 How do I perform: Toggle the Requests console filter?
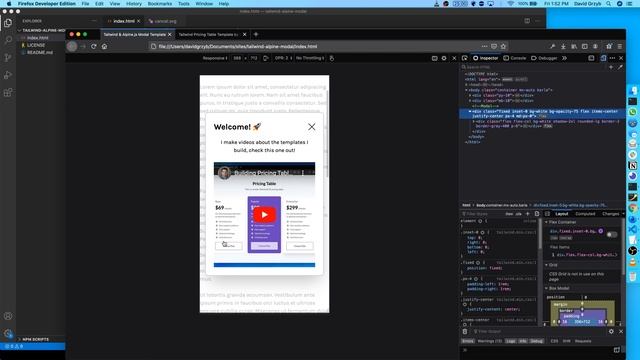tap(583, 341)
